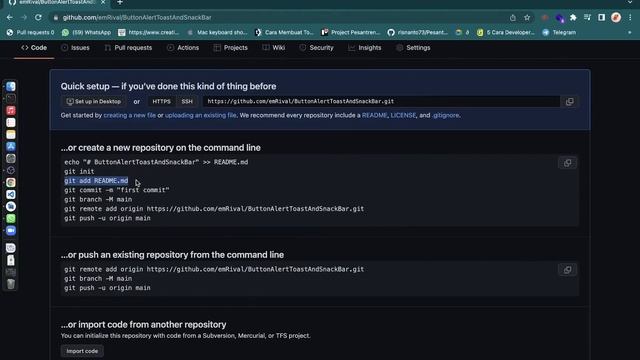
Task: Open Chrome's three-dot menu
Action: point(630,18)
